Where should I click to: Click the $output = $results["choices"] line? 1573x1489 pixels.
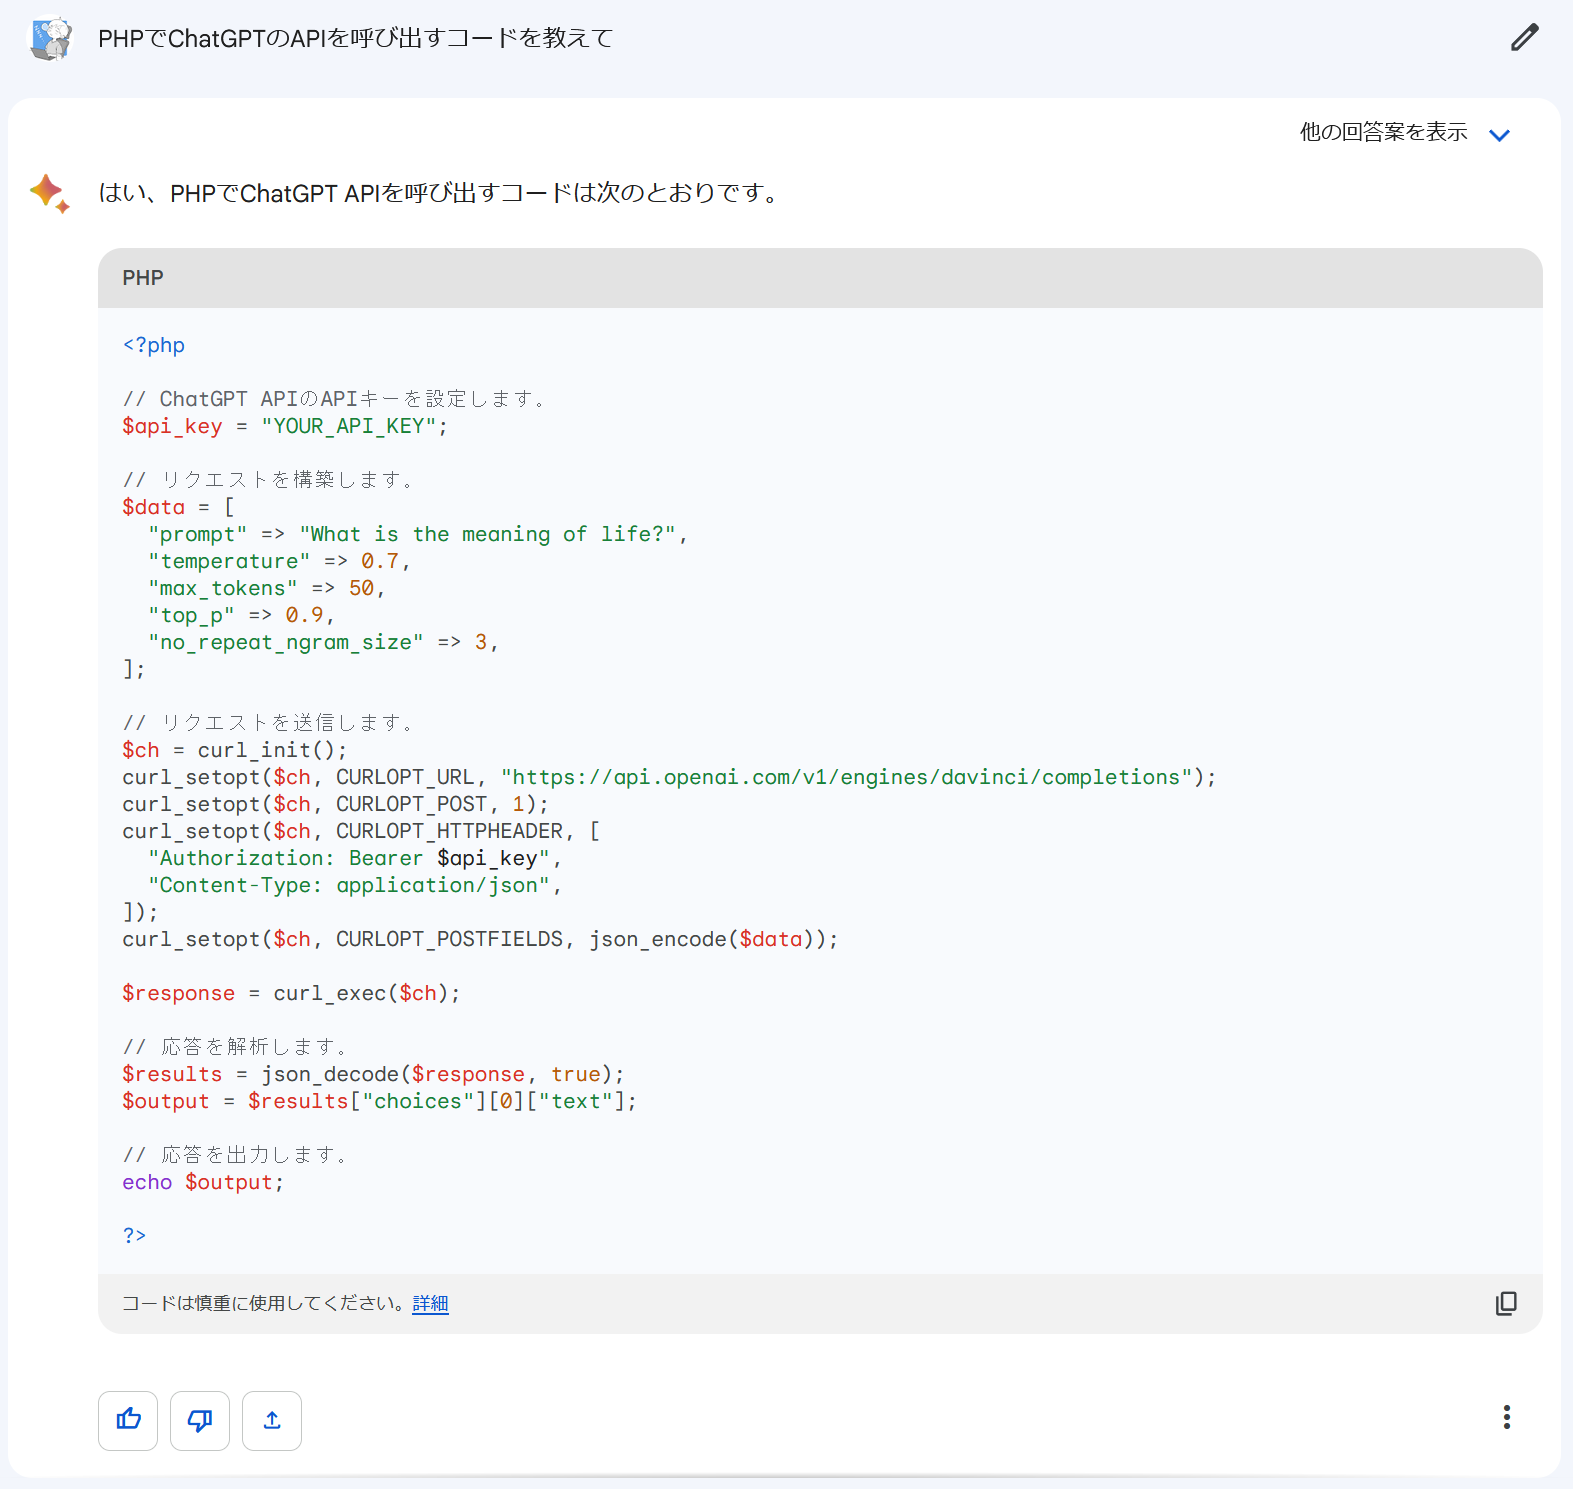point(379,1101)
